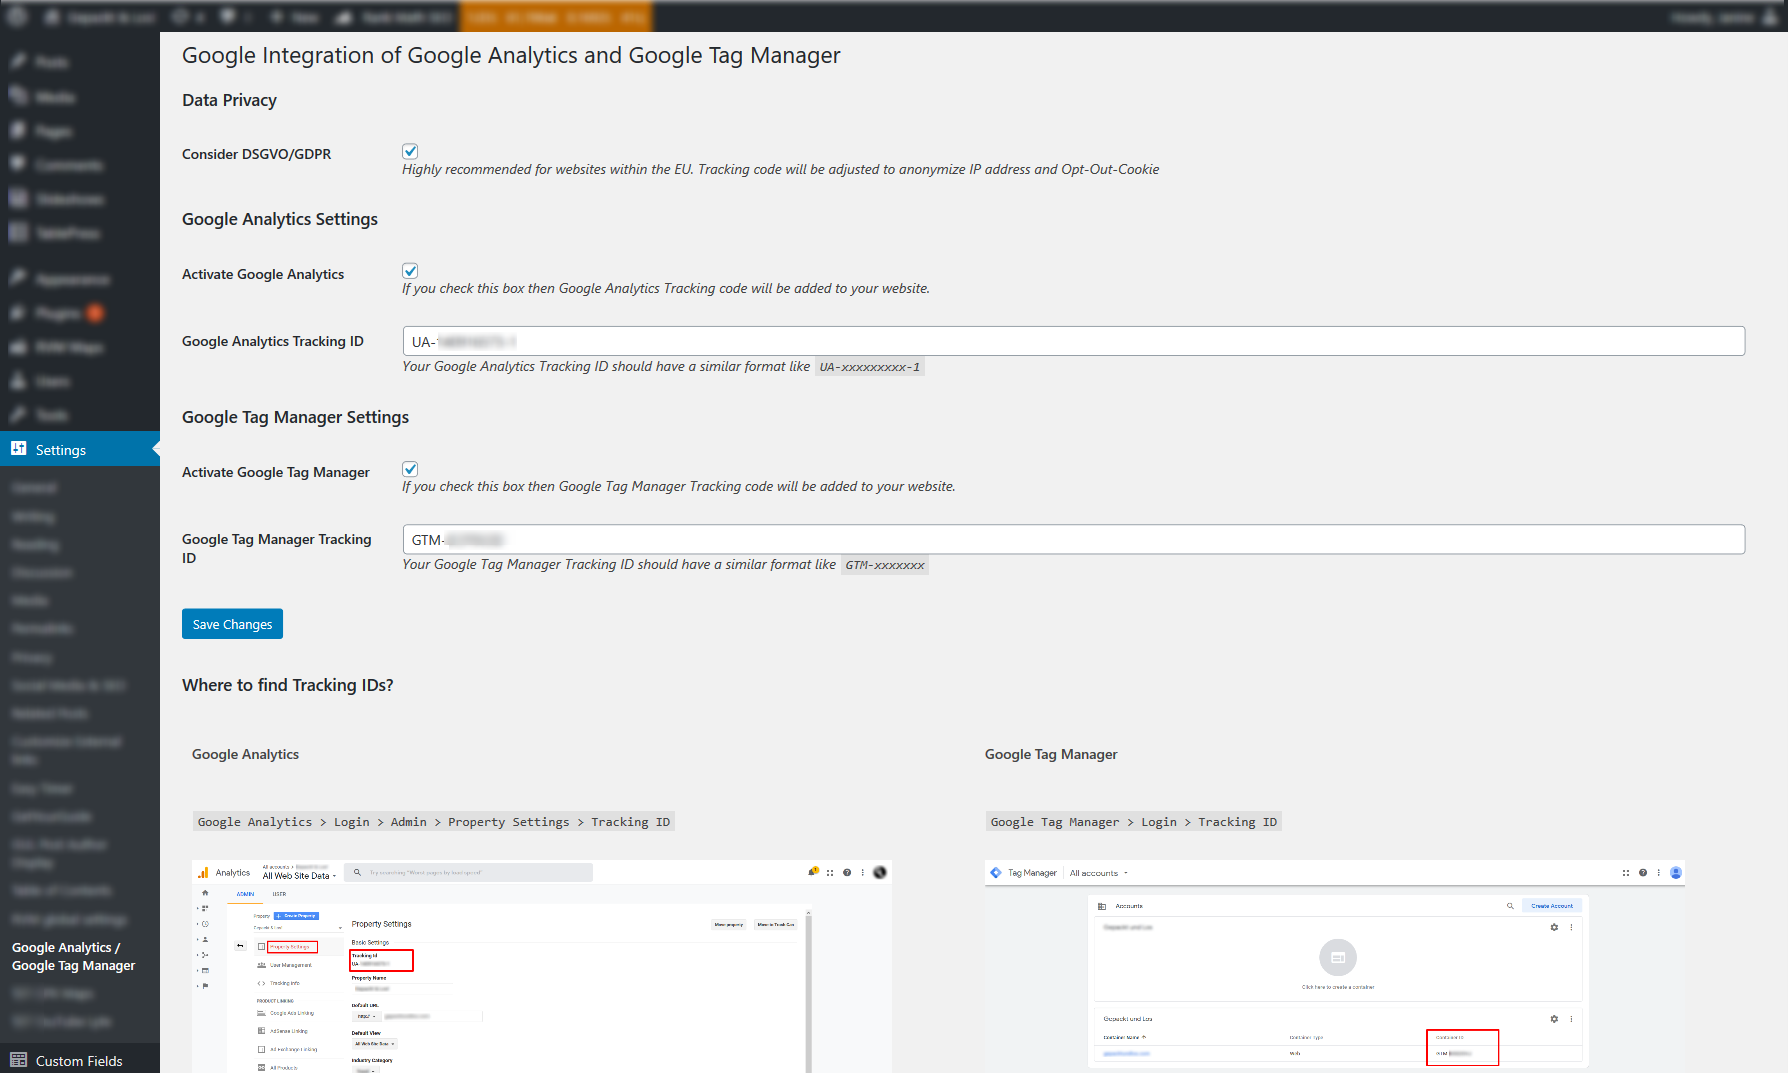Open the Settings menu in sidebar

click(80, 449)
